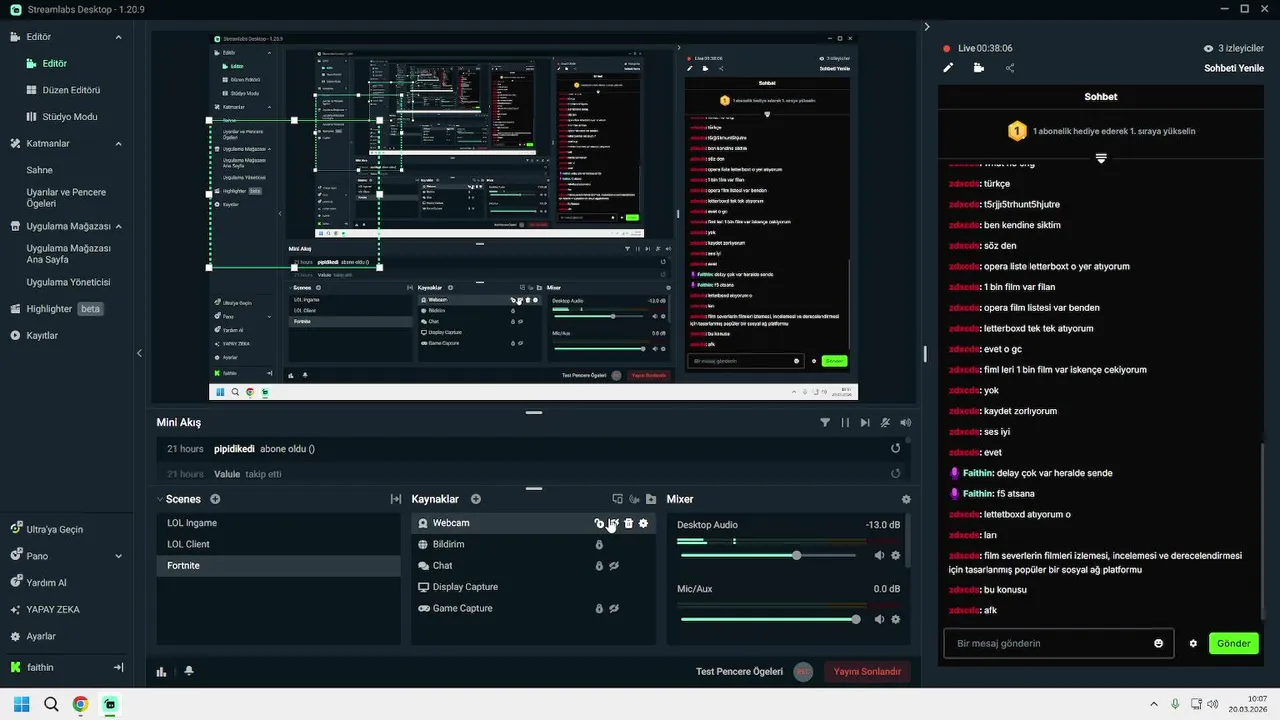
Task: Collapse the chat panel with arrow
Action: coord(927,27)
